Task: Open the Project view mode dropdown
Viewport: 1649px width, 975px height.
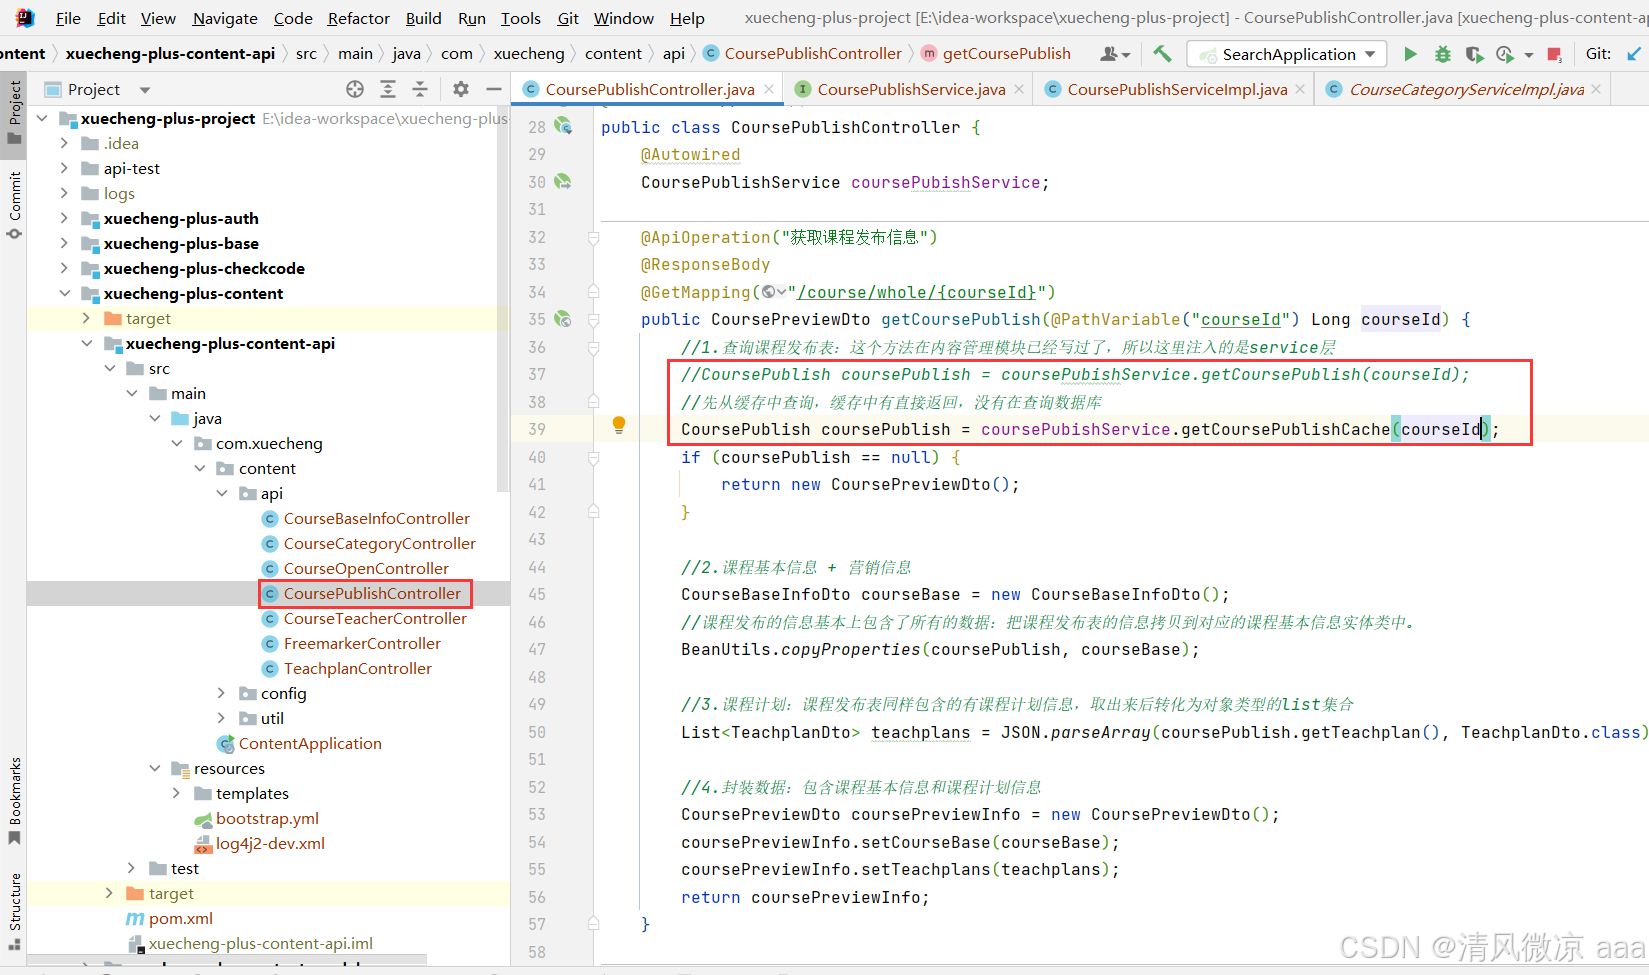Action: 145,90
